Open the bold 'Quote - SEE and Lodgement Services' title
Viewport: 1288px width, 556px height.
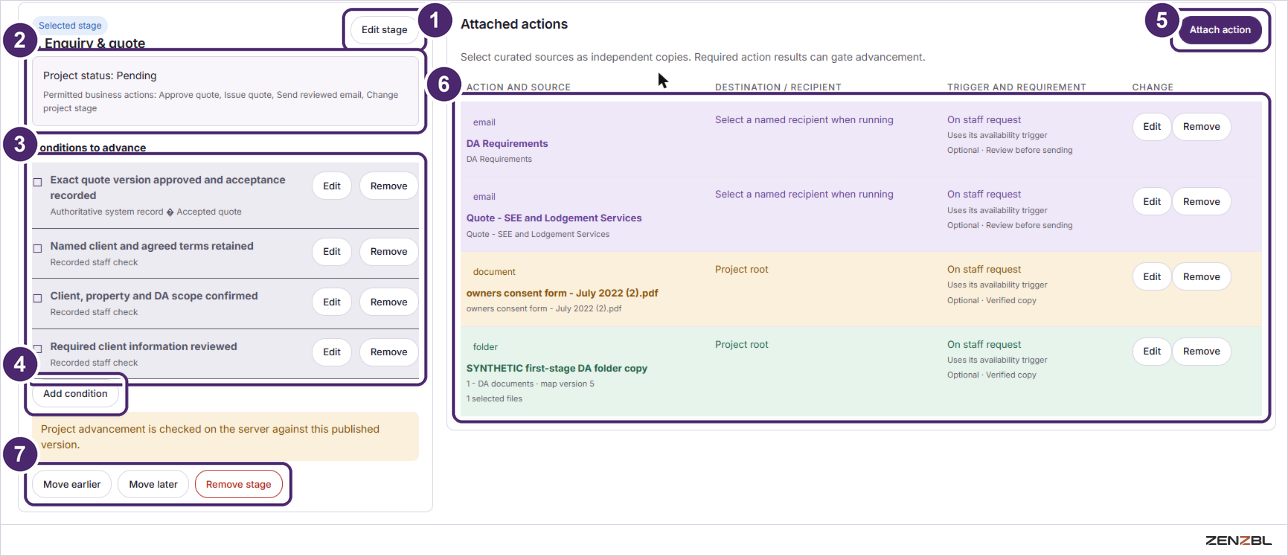[554, 218]
